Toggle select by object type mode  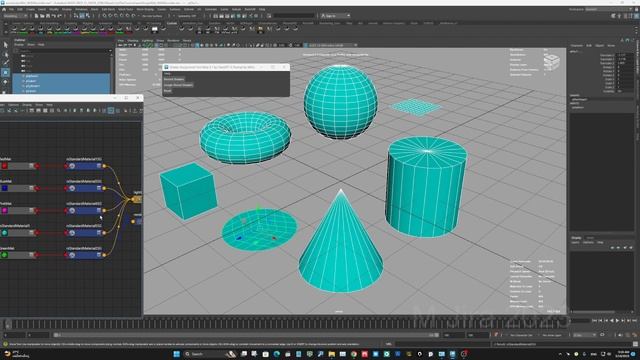[82, 16]
